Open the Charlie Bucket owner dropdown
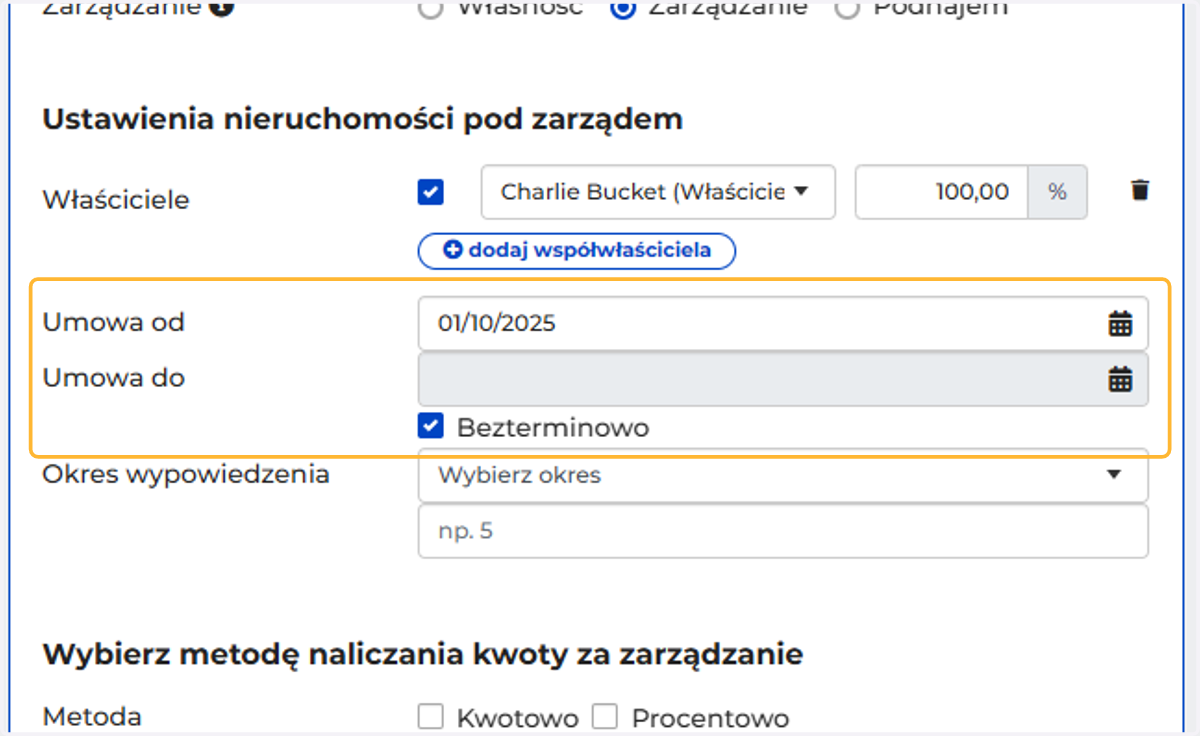 click(658, 191)
